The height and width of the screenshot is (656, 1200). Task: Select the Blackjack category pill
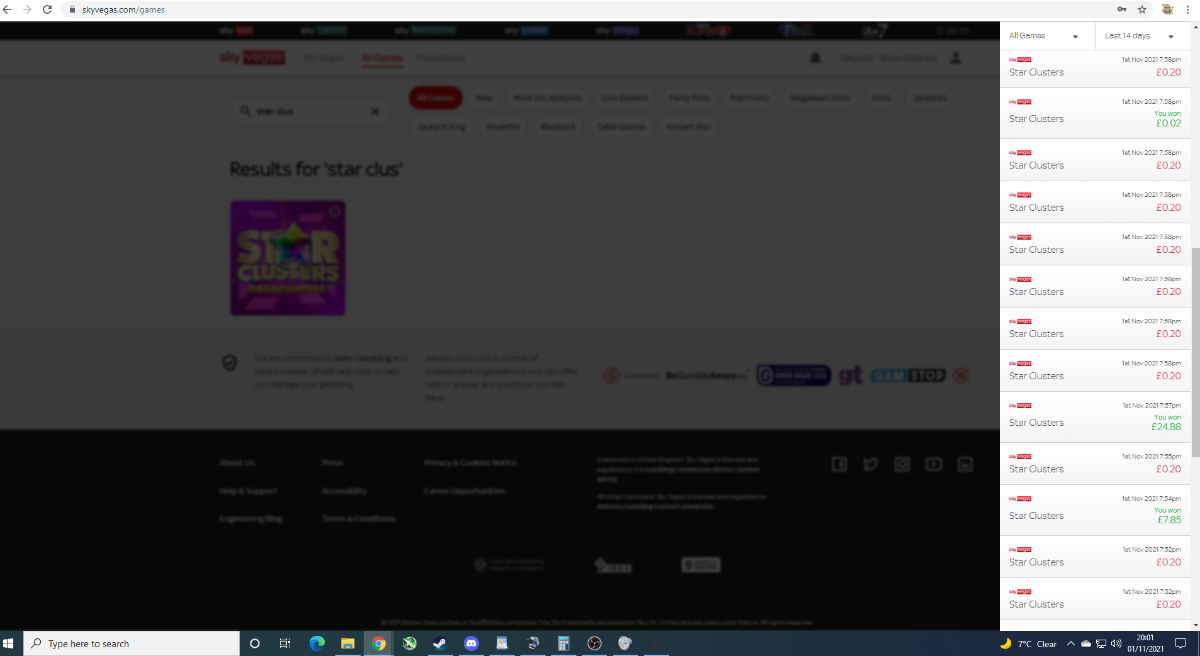tap(558, 127)
